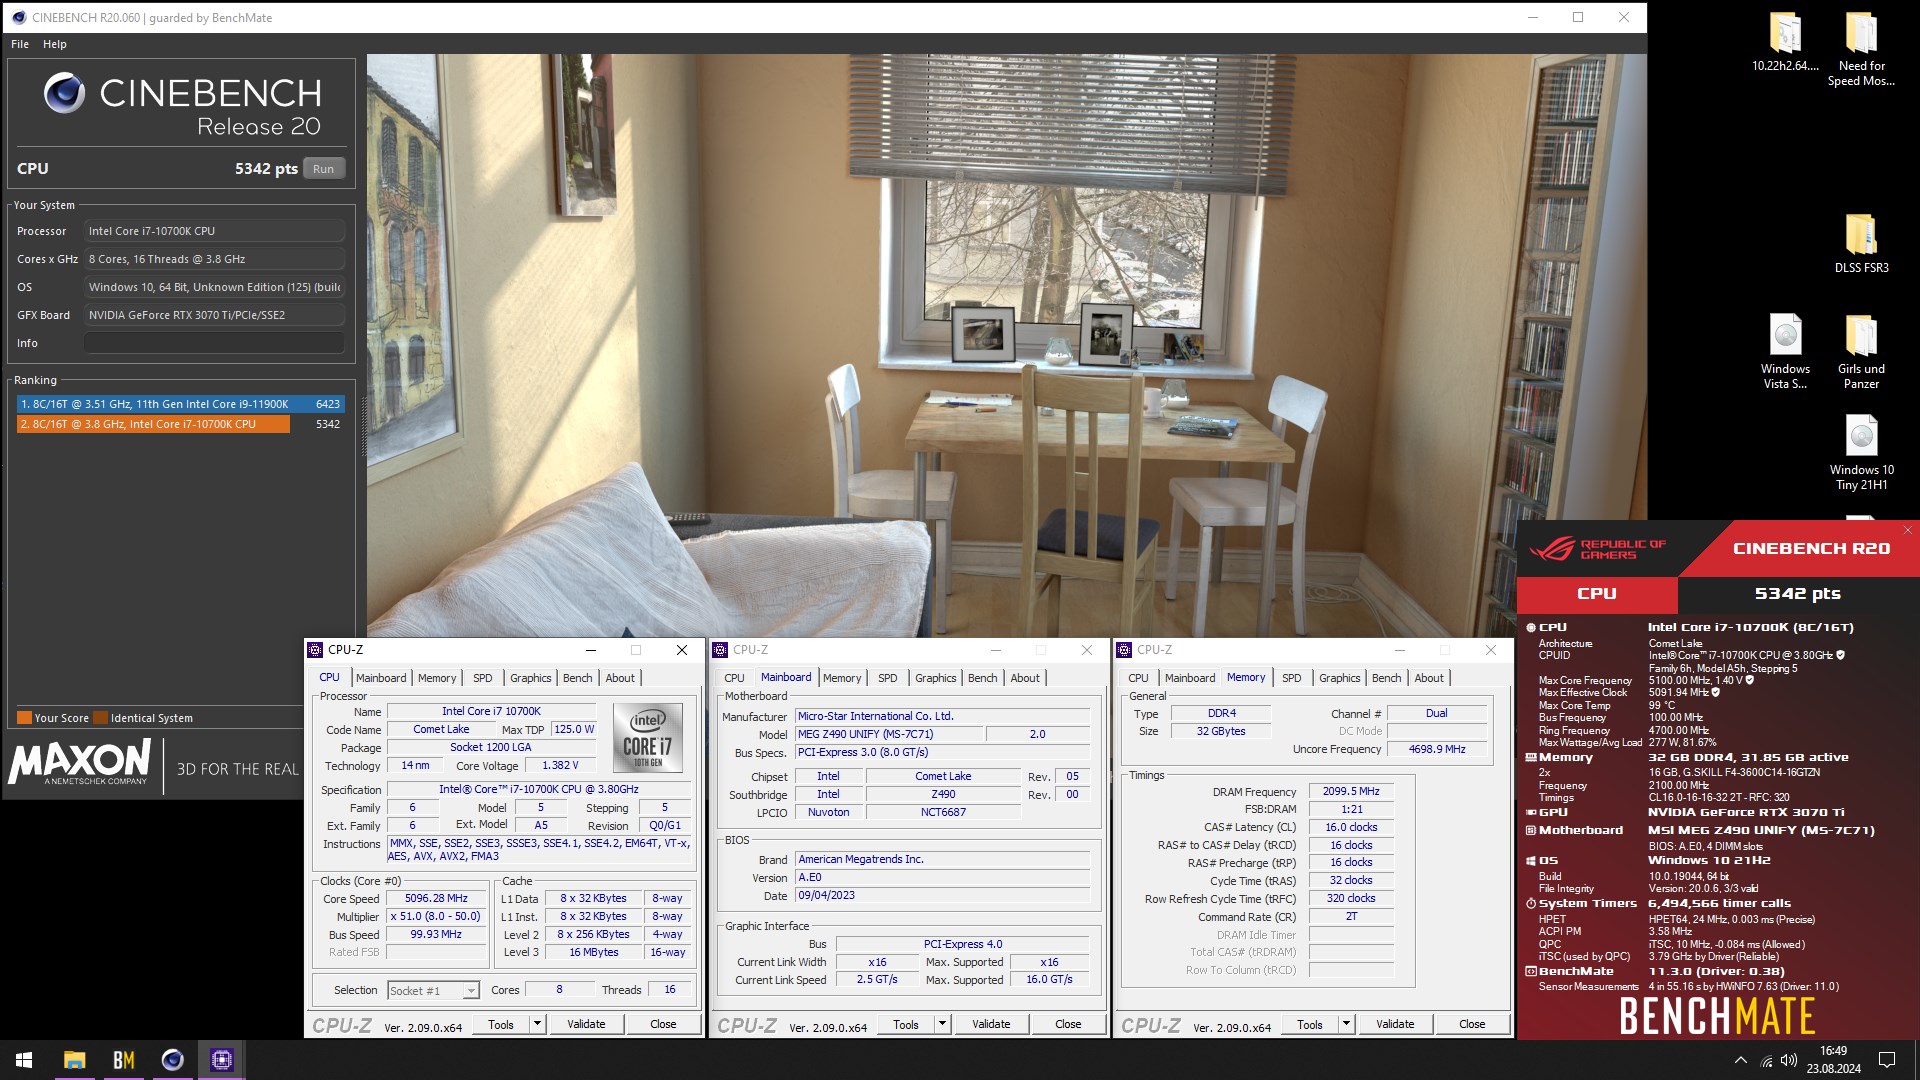The image size is (1920, 1080).
Task: Click Tools button in first CPU-Z
Action: (501, 1024)
